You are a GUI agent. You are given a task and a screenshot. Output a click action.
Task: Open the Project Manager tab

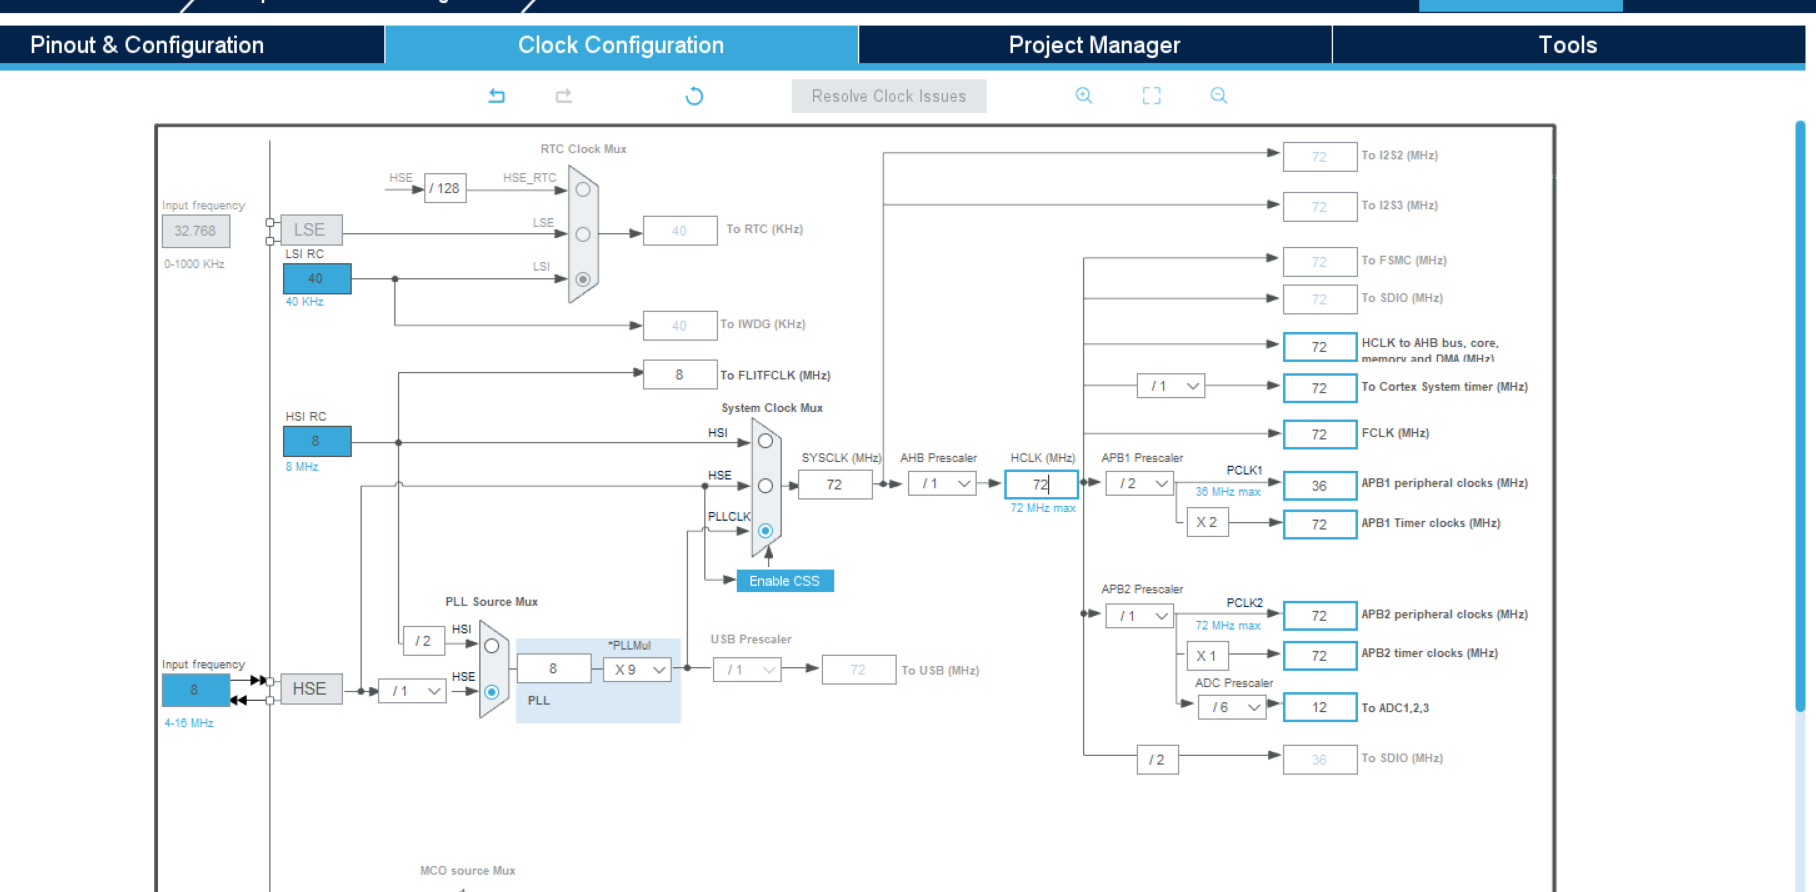point(1095,45)
